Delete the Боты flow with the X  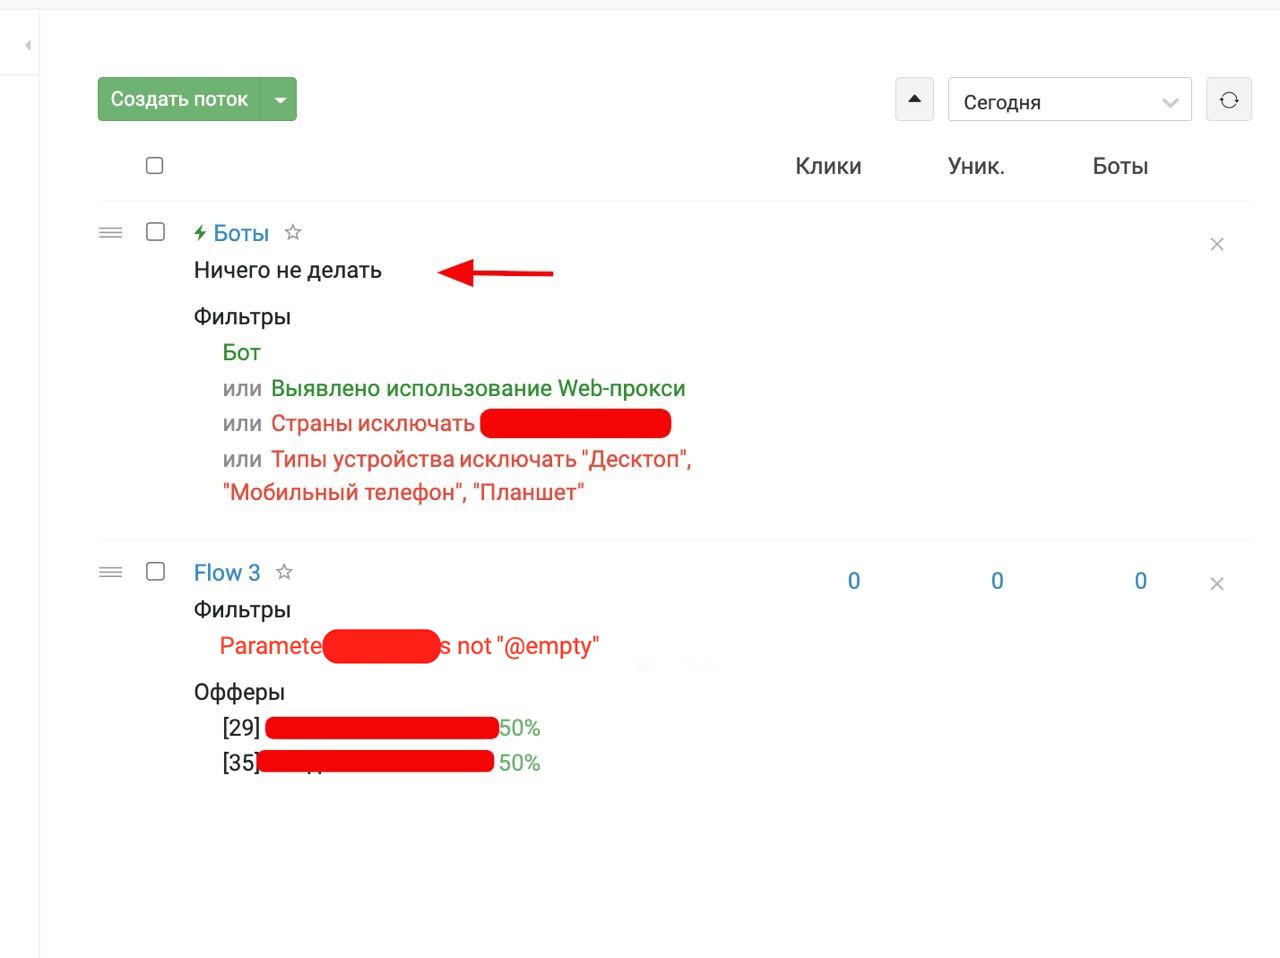pyautogui.click(x=1217, y=244)
